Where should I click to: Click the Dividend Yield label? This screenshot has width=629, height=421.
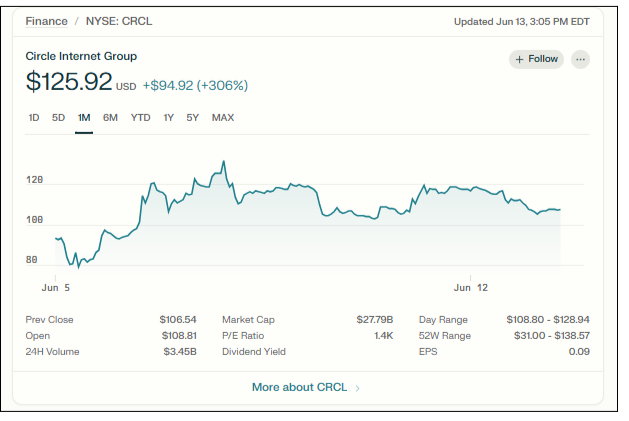tap(254, 352)
